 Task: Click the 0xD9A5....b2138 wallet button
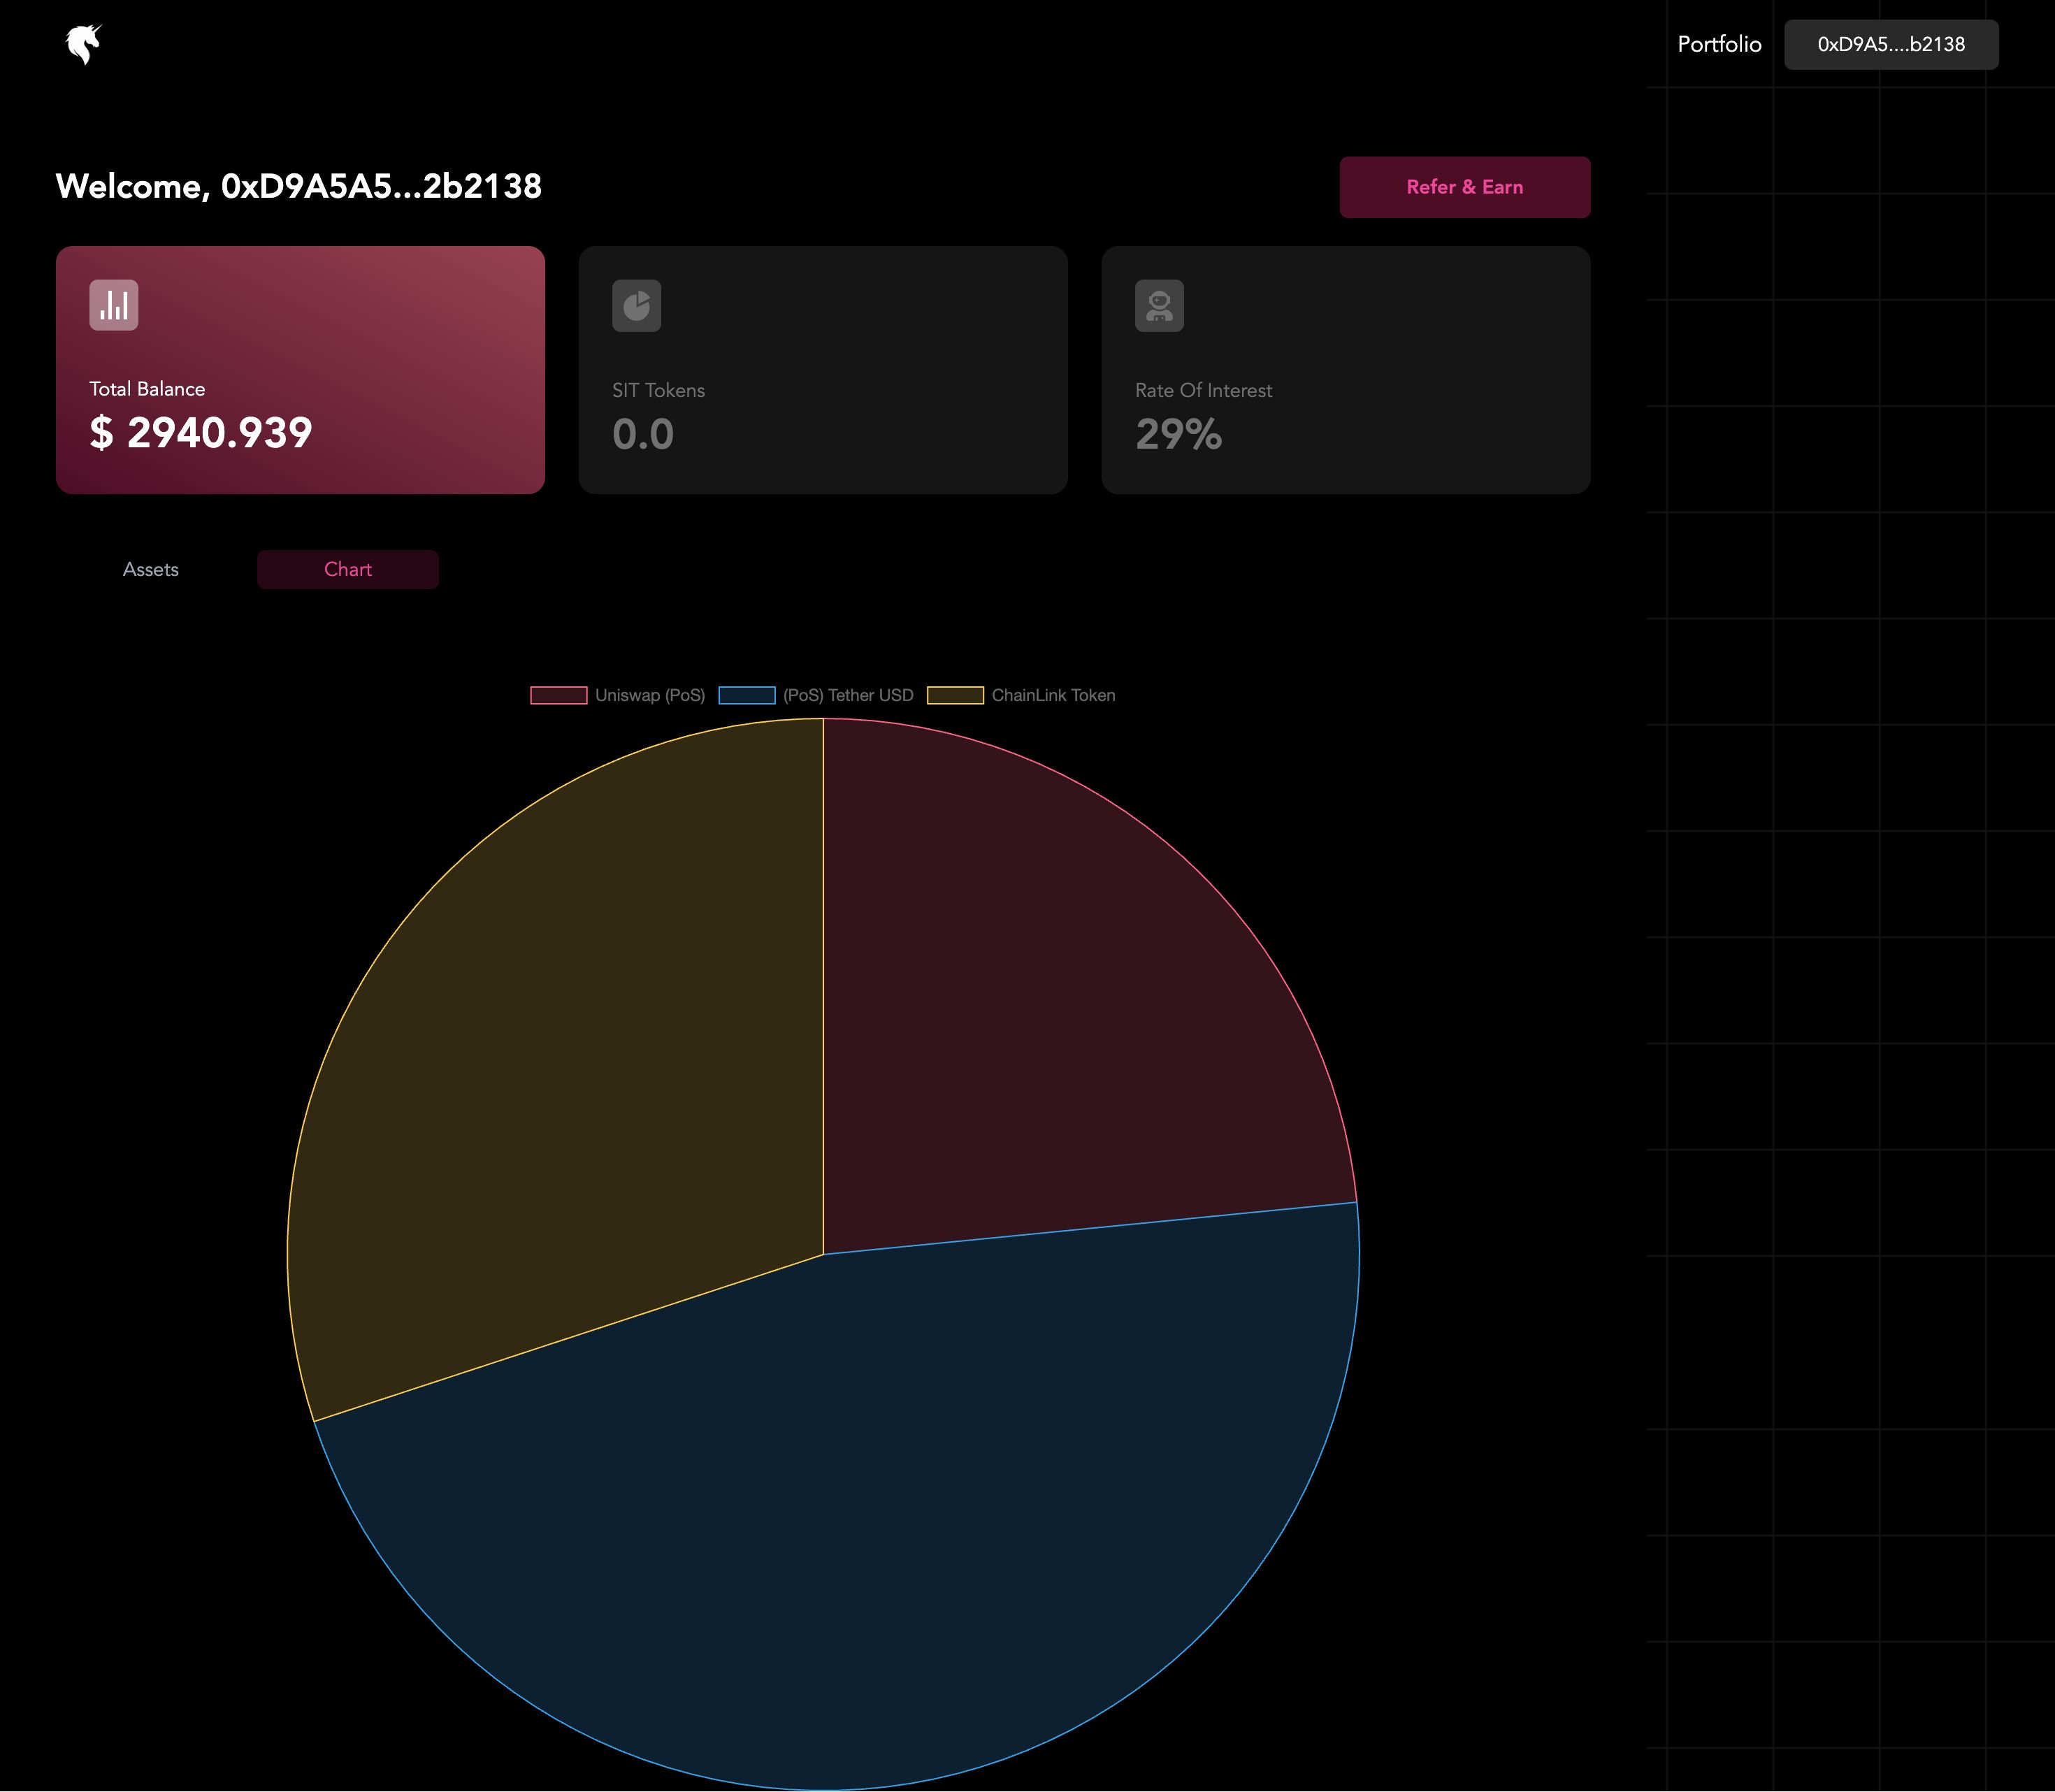tap(1891, 44)
